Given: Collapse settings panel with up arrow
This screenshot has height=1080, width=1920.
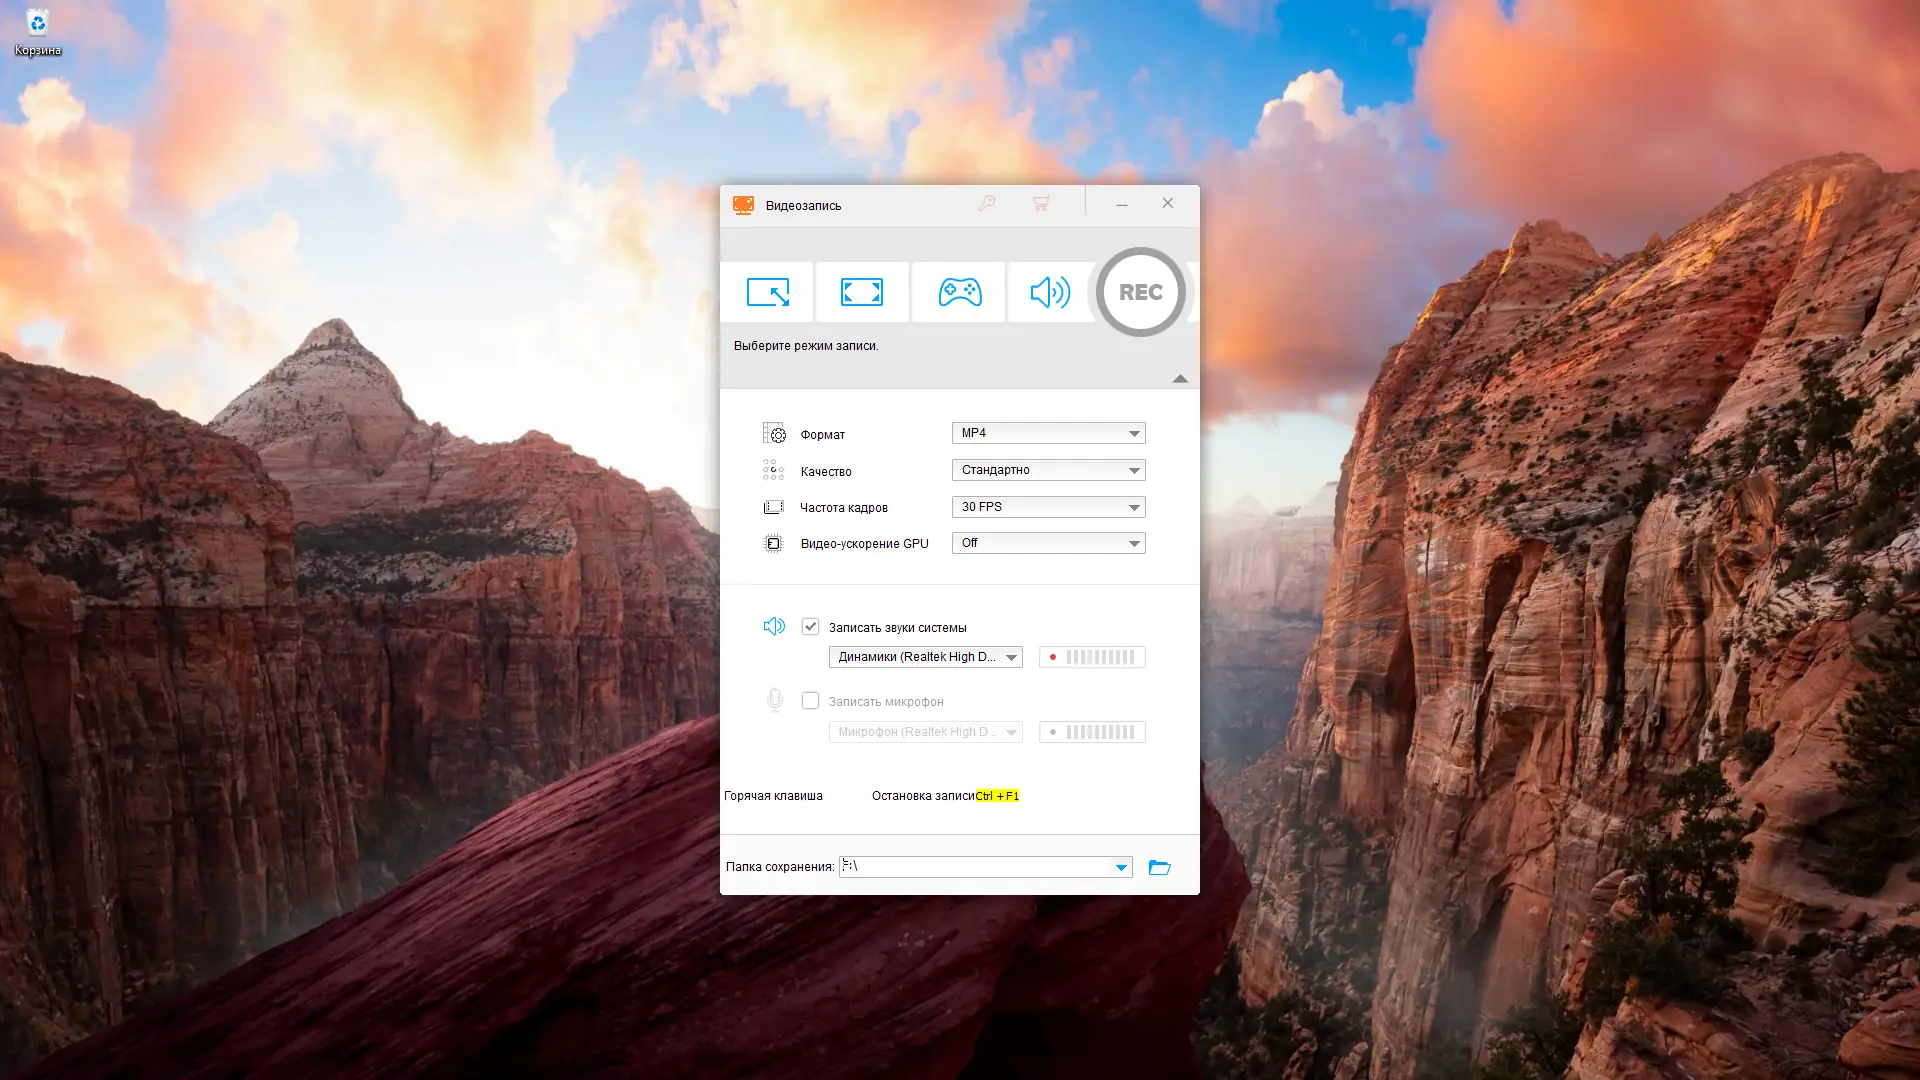Looking at the screenshot, I should [x=1180, y=378].
